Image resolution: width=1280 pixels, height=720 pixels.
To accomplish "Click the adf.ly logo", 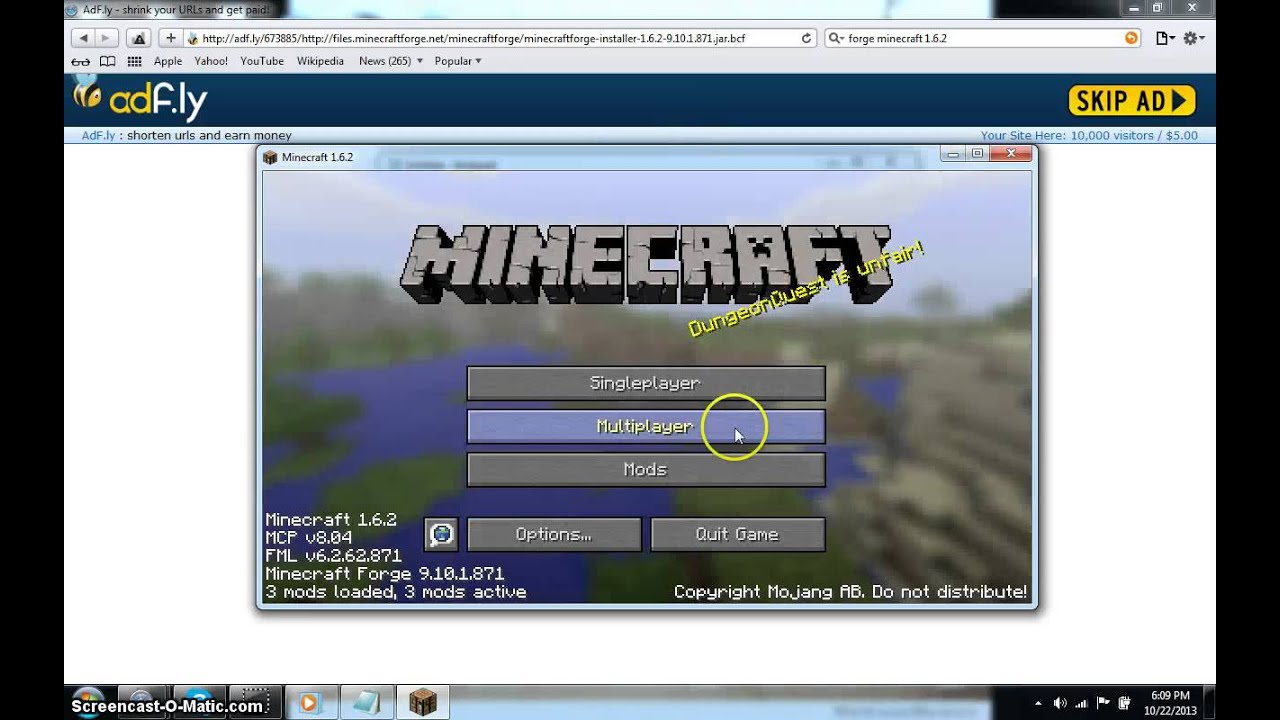I will 140,99.
